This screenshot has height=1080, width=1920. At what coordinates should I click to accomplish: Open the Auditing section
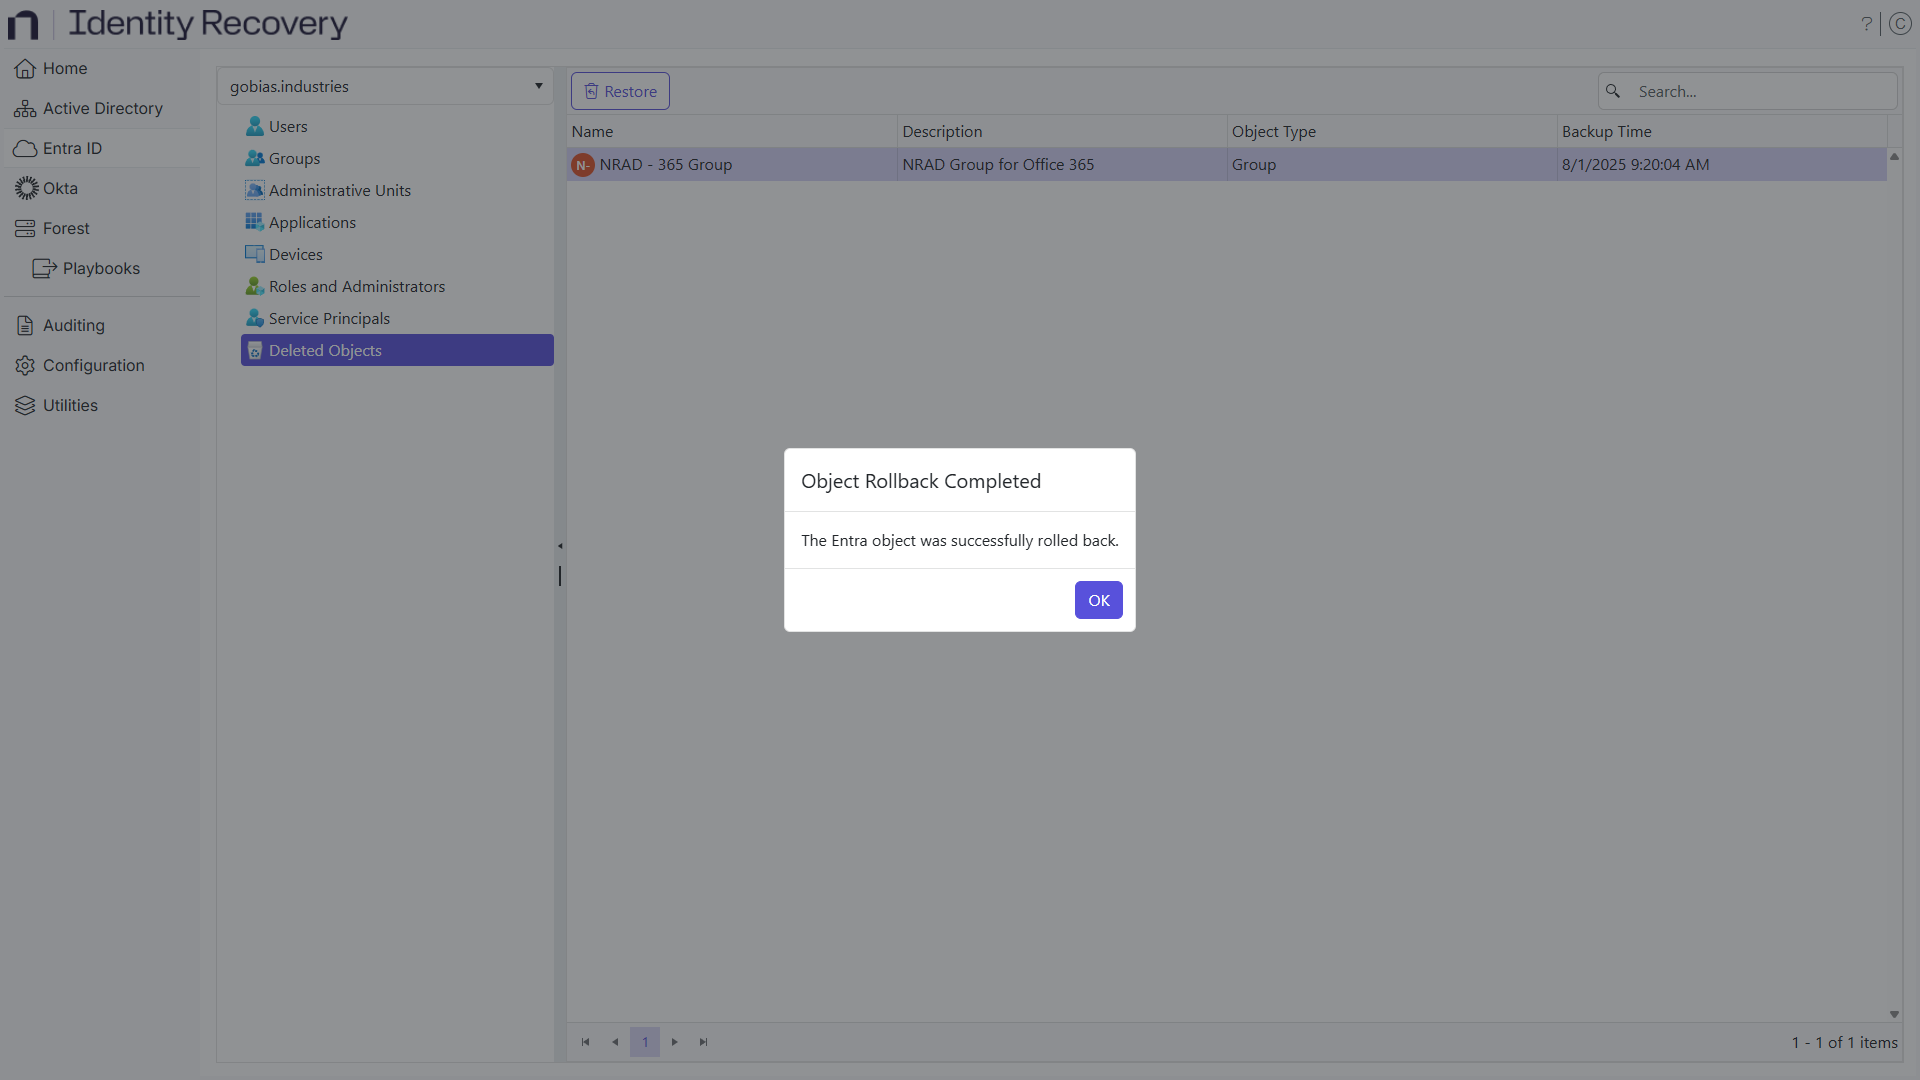(72, 325)
